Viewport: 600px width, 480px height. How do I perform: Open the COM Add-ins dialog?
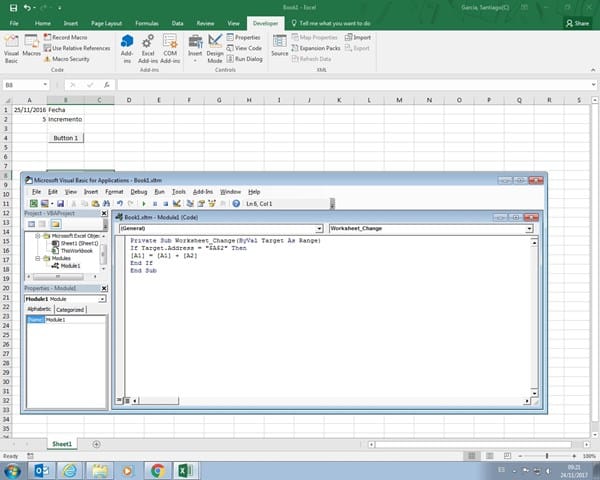coord(170,46)
